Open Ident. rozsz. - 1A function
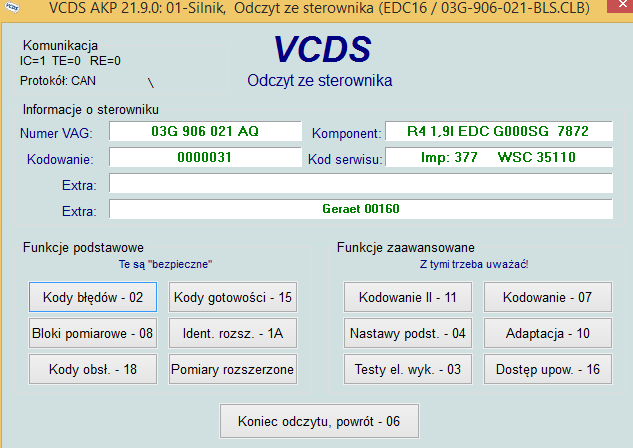Image resolution: width=633 pixels, height=448 pixels. [233, 333]
